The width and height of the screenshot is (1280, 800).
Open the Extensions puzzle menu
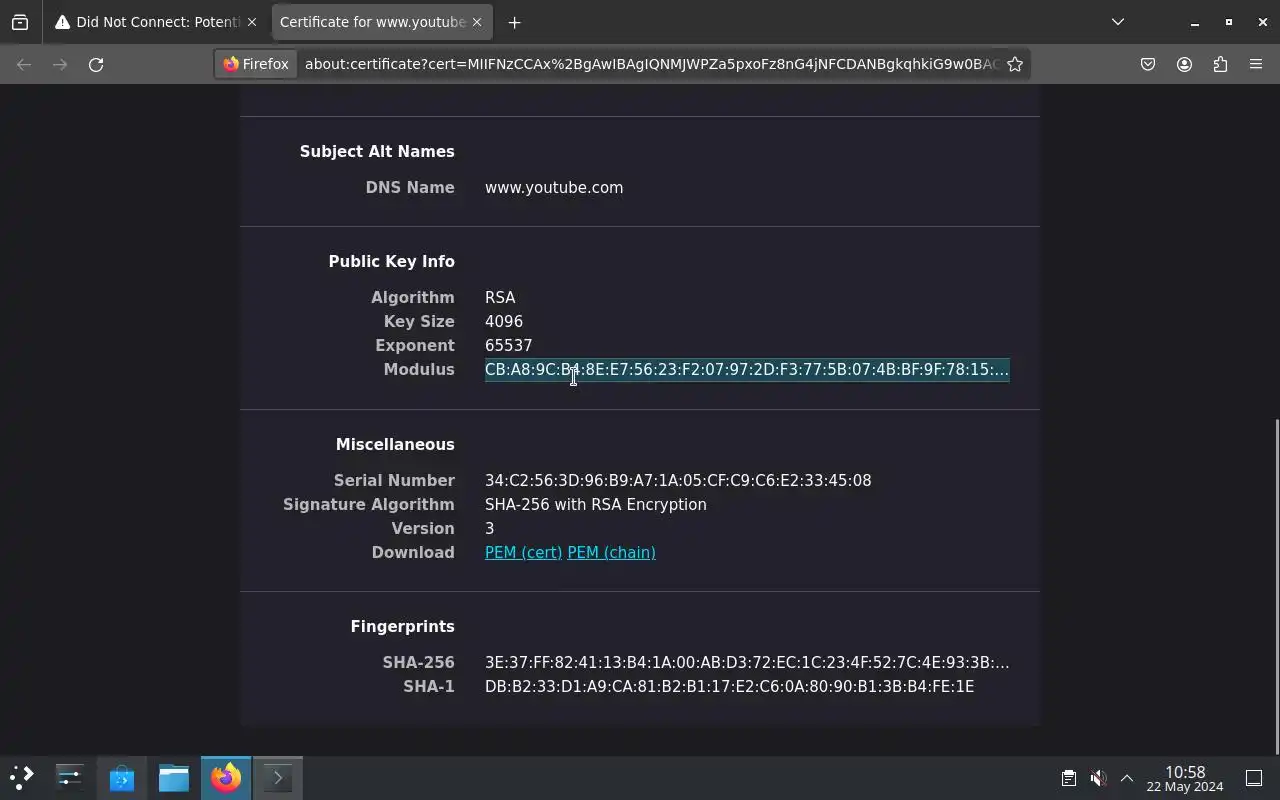pyautogui.click(x=1220, y=64)
